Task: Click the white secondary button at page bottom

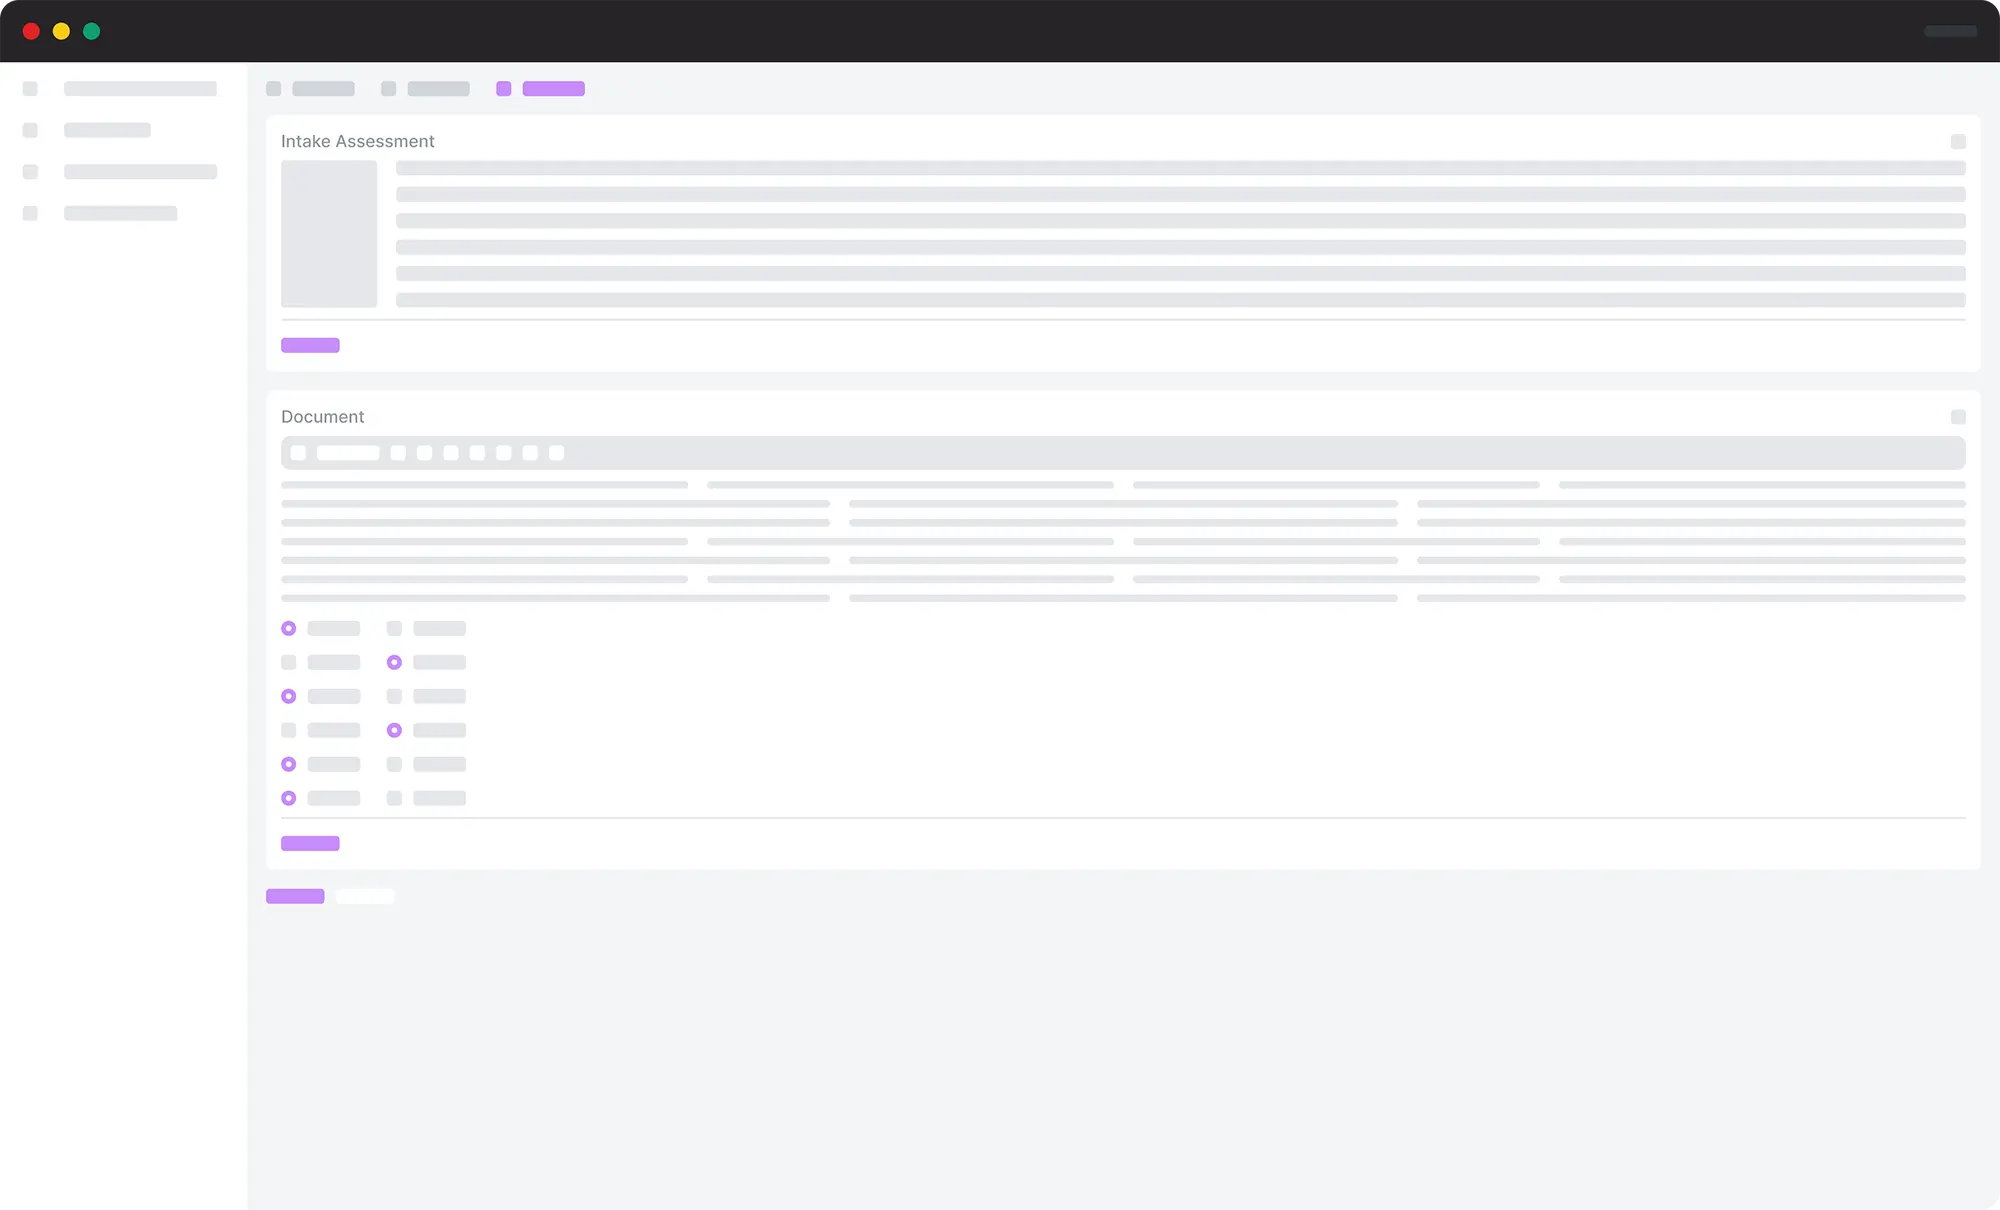Action: (365, 896)
